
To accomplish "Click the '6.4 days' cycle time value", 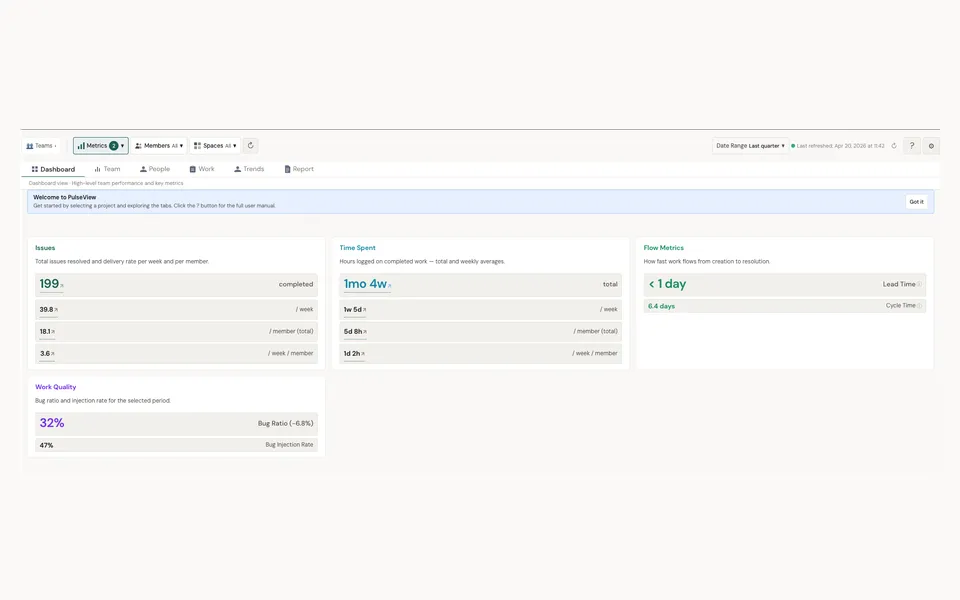I will 661,306.
